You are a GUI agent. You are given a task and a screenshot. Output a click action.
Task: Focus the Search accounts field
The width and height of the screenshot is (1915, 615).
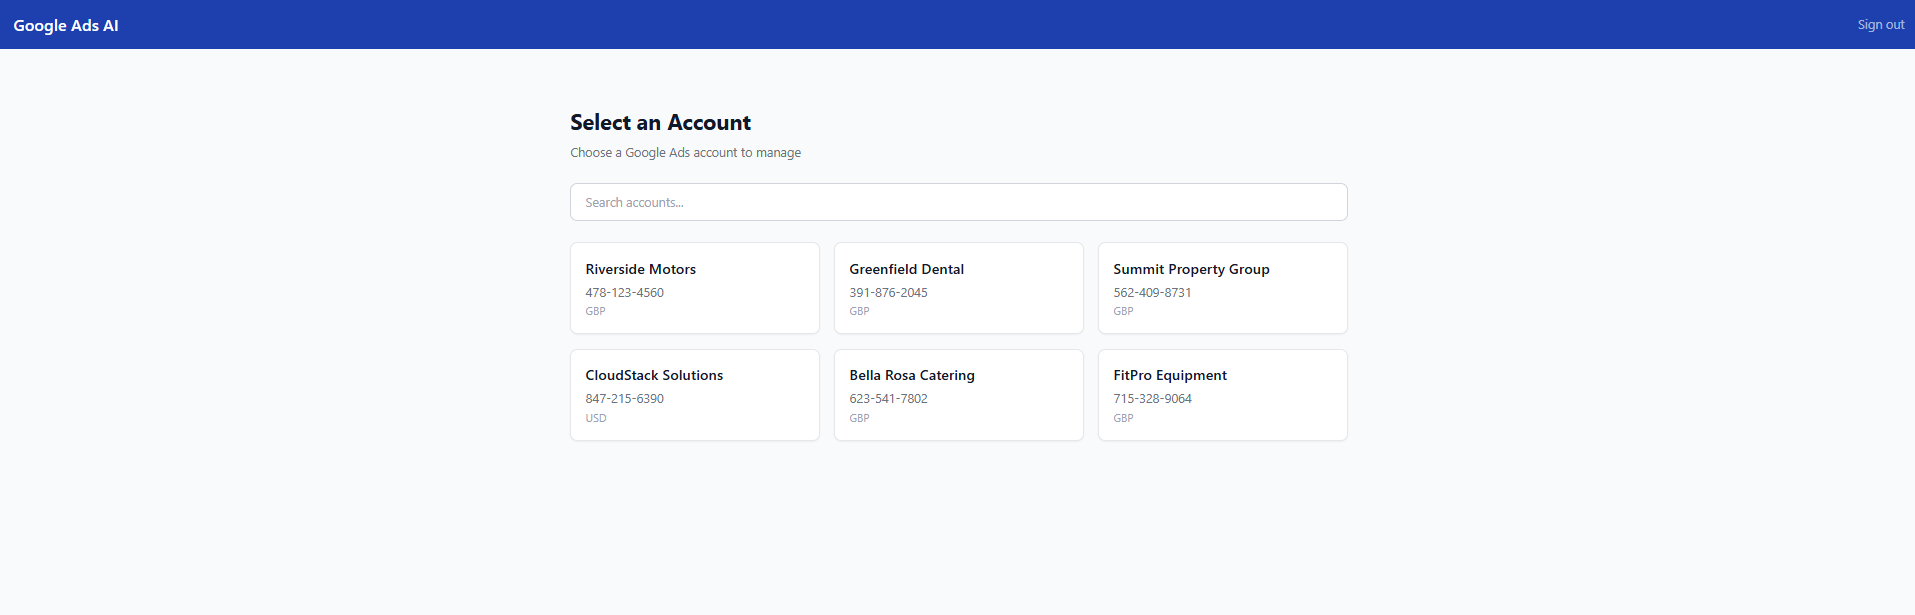pyautogui.click(x=958, y=202)
